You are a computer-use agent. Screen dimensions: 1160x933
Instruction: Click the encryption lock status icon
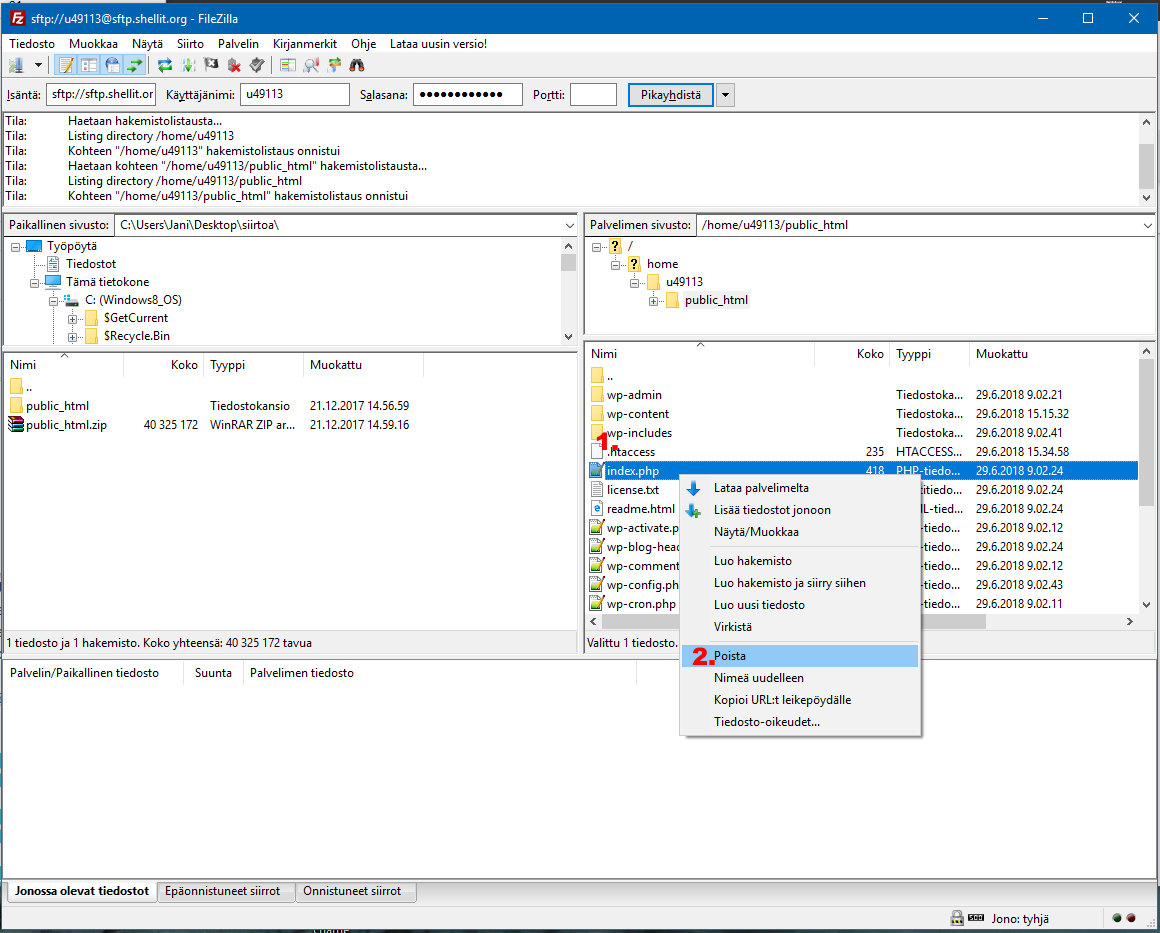tap(957, 918)
